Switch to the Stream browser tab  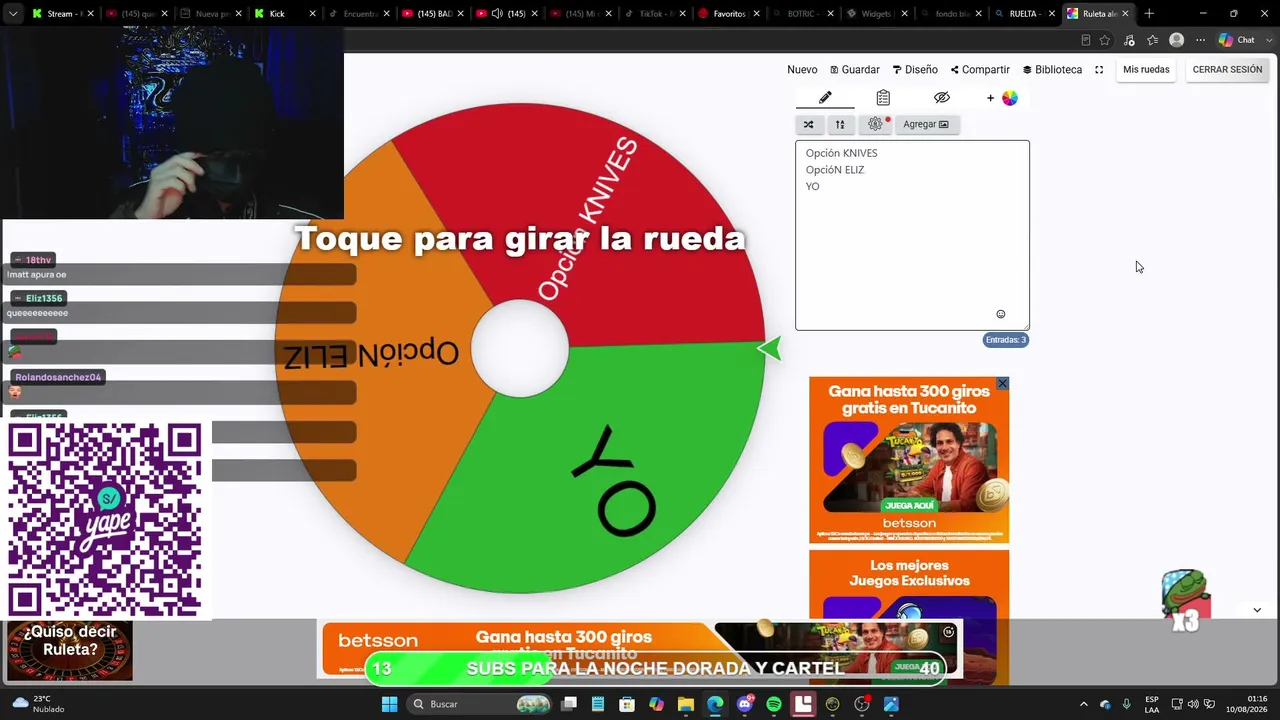[x=62, y=14]
